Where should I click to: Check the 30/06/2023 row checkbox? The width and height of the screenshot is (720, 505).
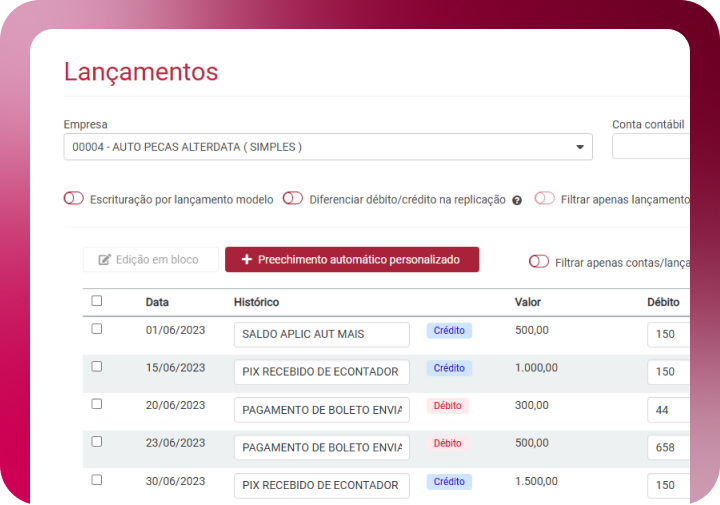96,480
